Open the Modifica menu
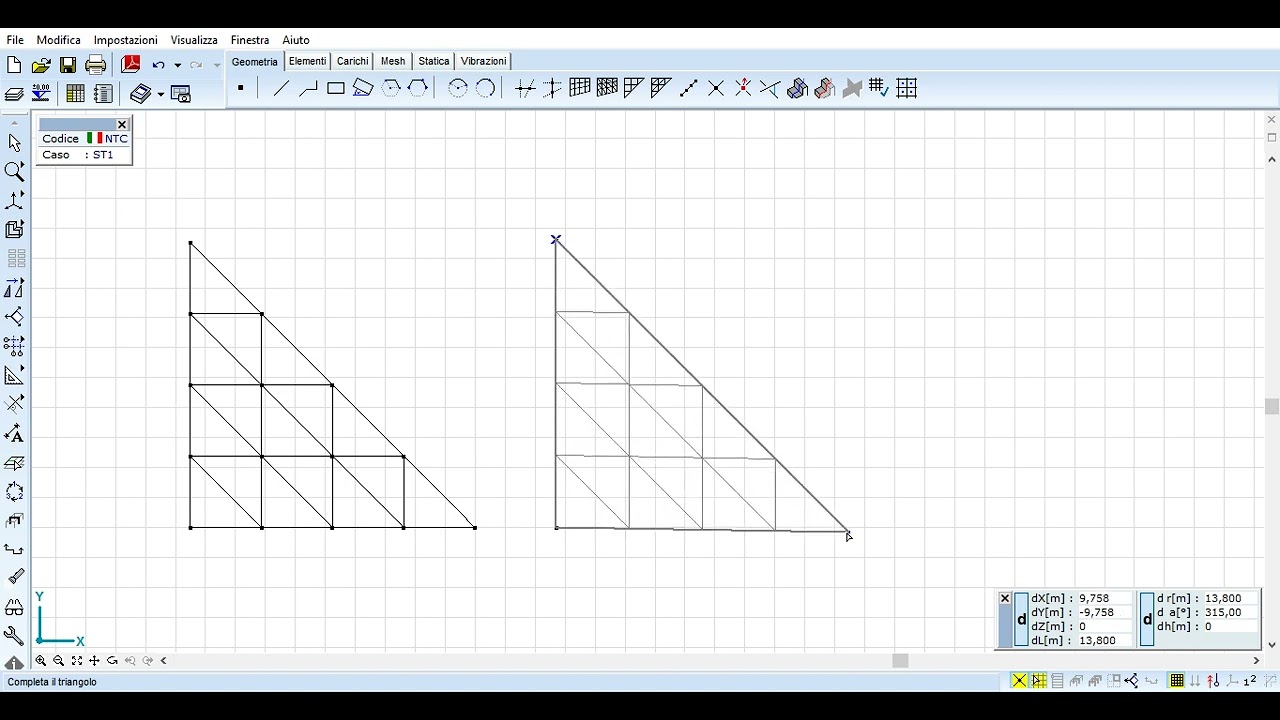Screen dimensions: 1280x720 point(59,40)
